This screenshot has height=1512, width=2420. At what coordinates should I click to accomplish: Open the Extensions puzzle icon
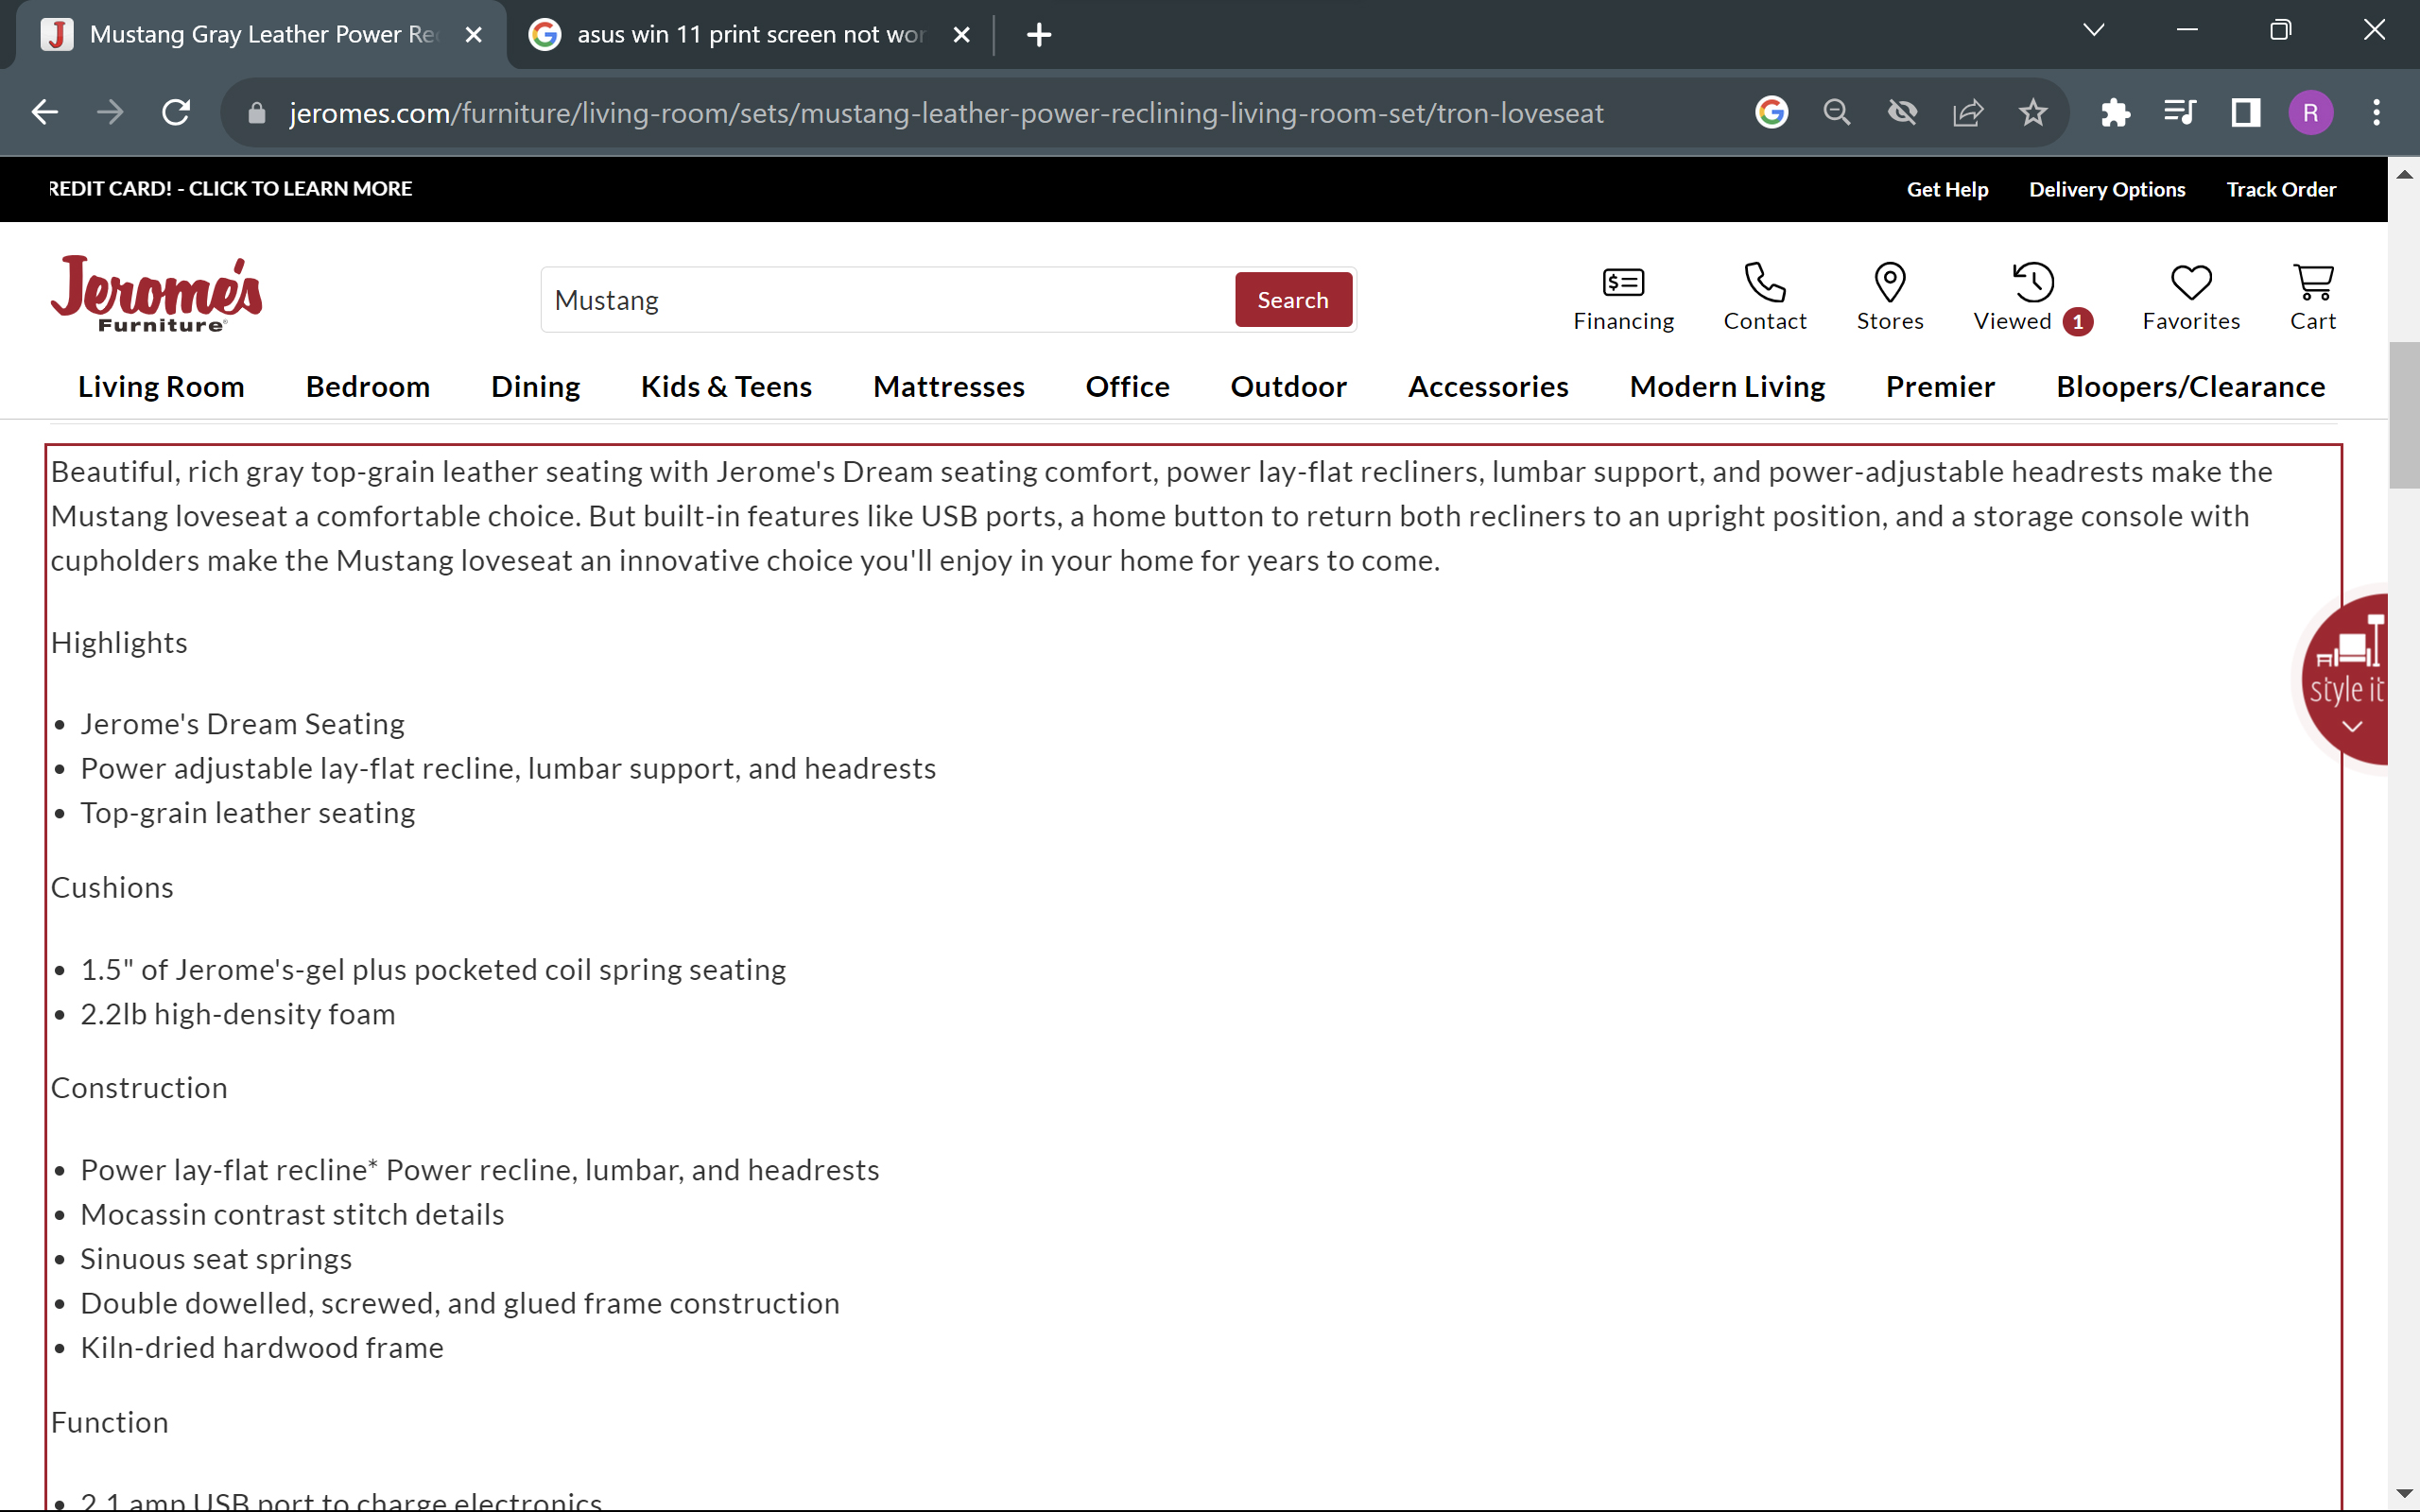tap(2115, 113)
